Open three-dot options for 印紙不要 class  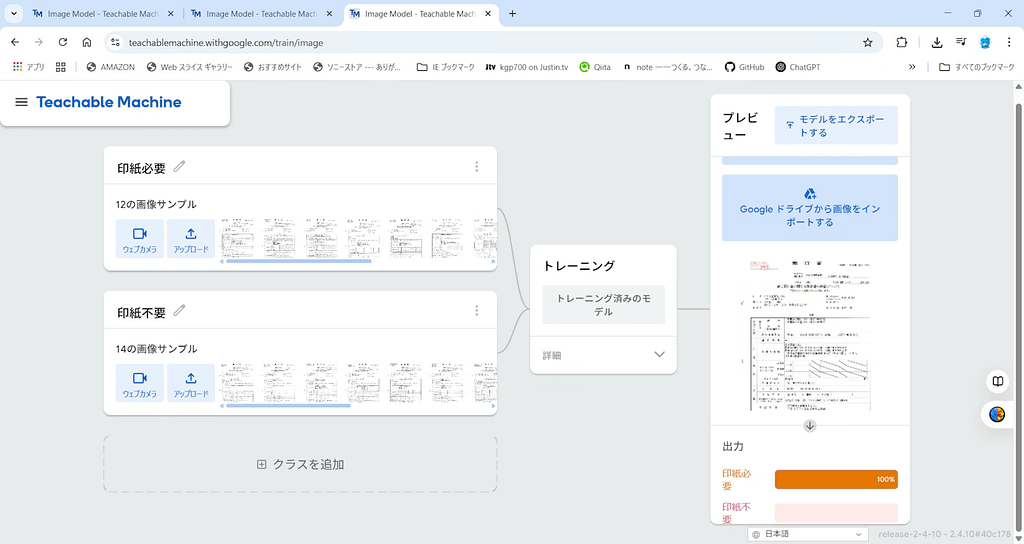point(477,311)
